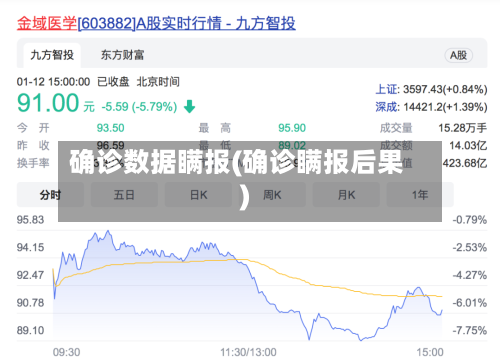500x364 pixels.
Task: Click the 深成 index link
Action: click(387, 107)
